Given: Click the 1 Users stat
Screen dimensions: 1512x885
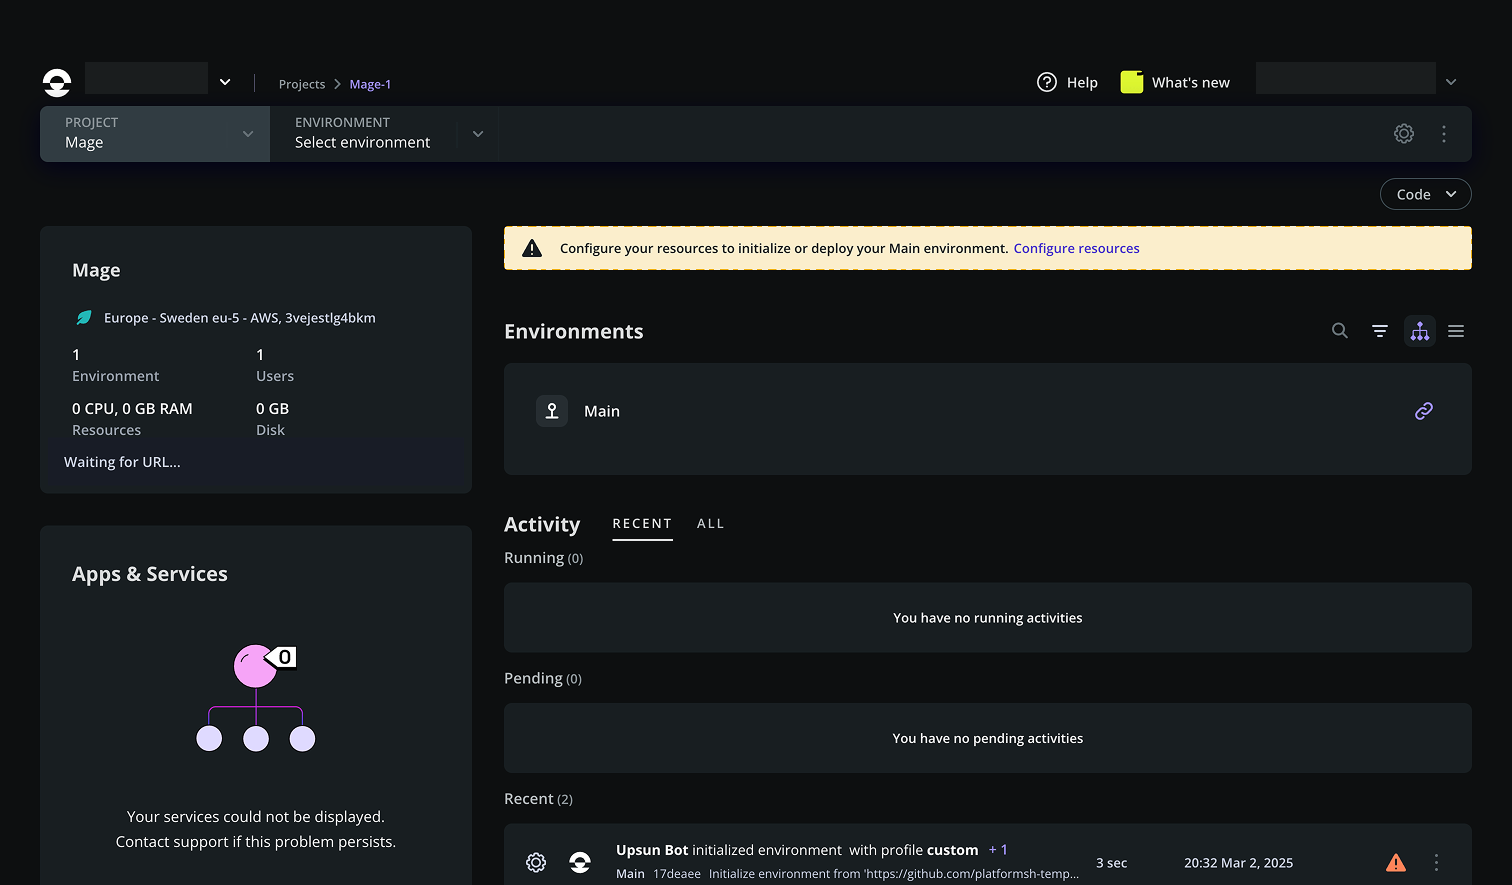Looking at the screenshot, I should click(275, 365).
